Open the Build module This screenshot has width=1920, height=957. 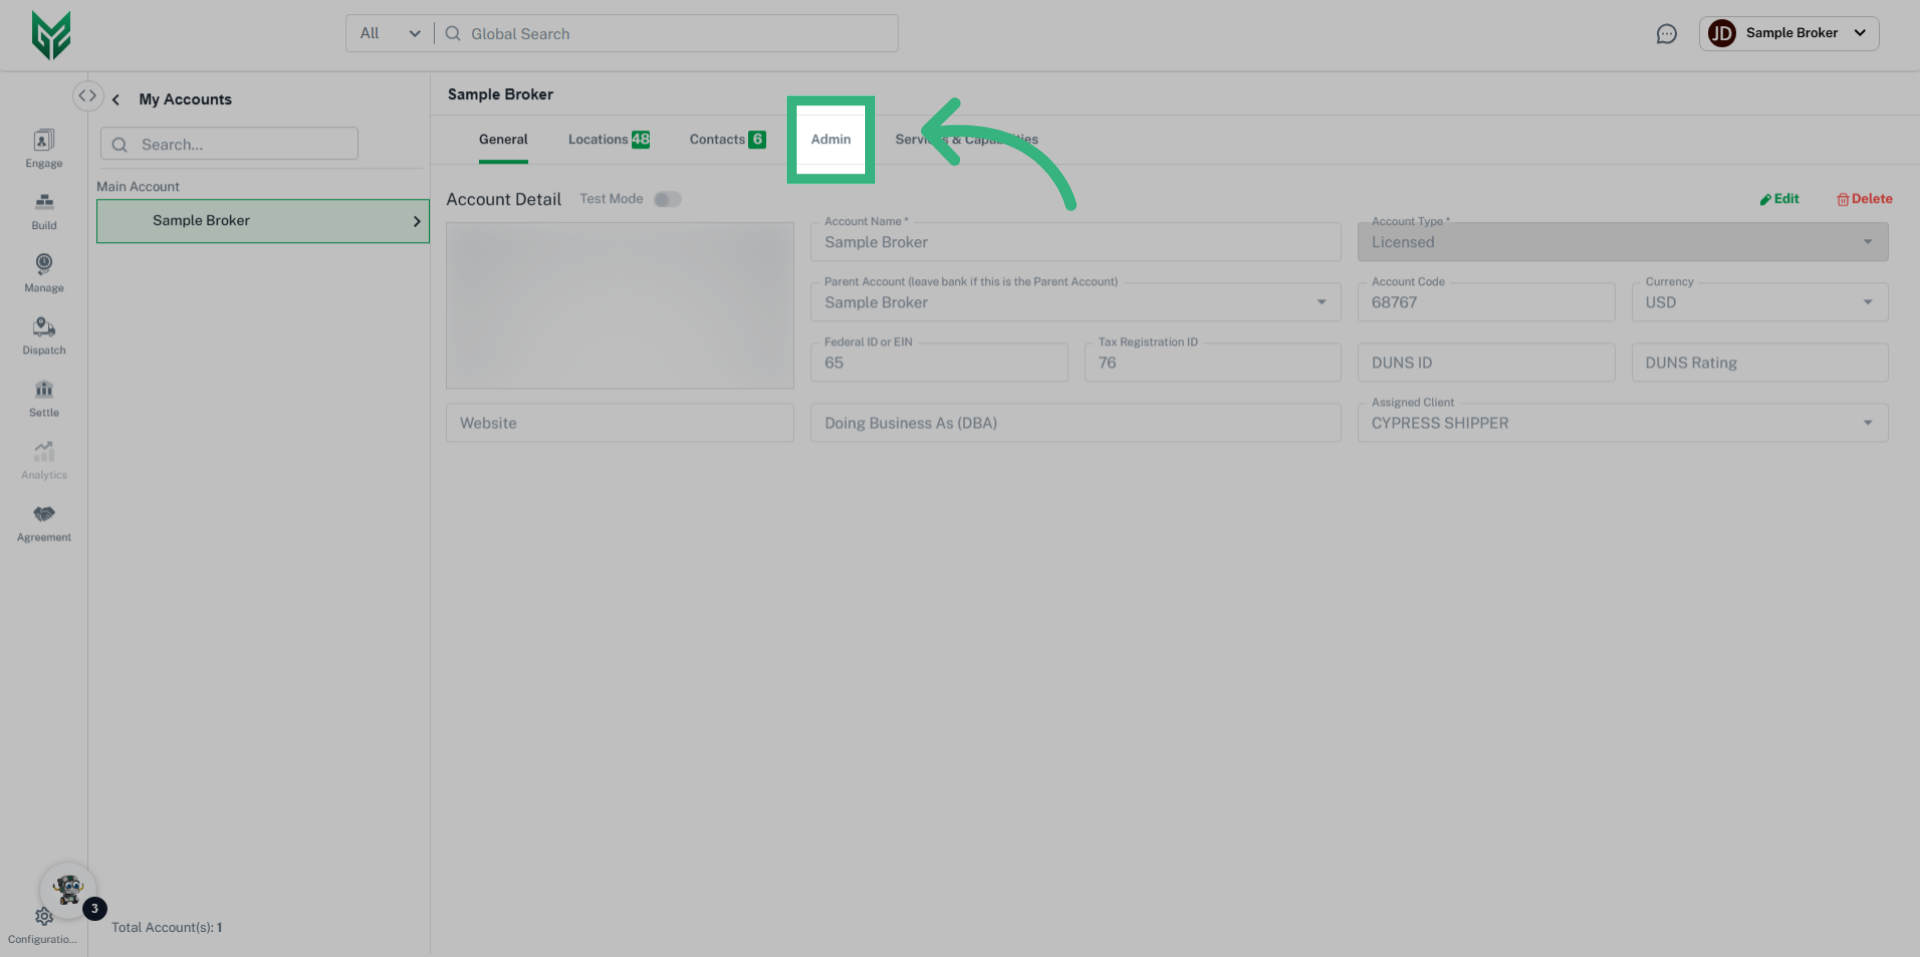(x=44, y=211)
